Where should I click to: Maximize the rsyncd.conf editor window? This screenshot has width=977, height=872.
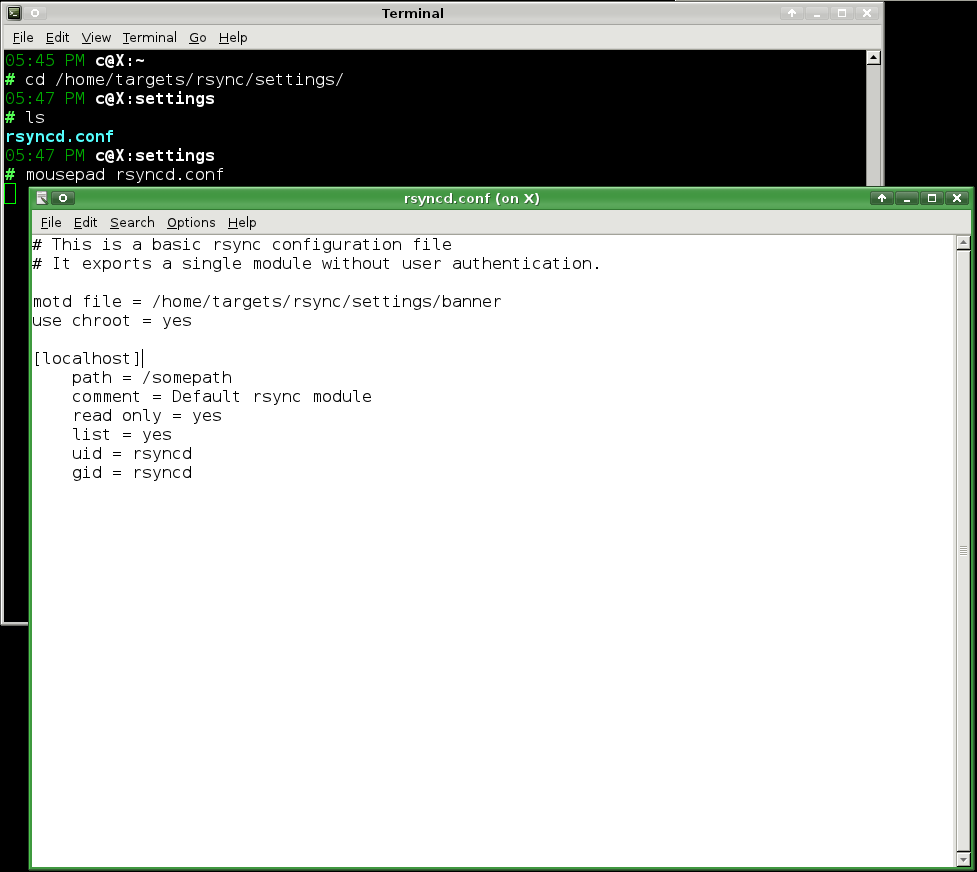coord(932,198)
